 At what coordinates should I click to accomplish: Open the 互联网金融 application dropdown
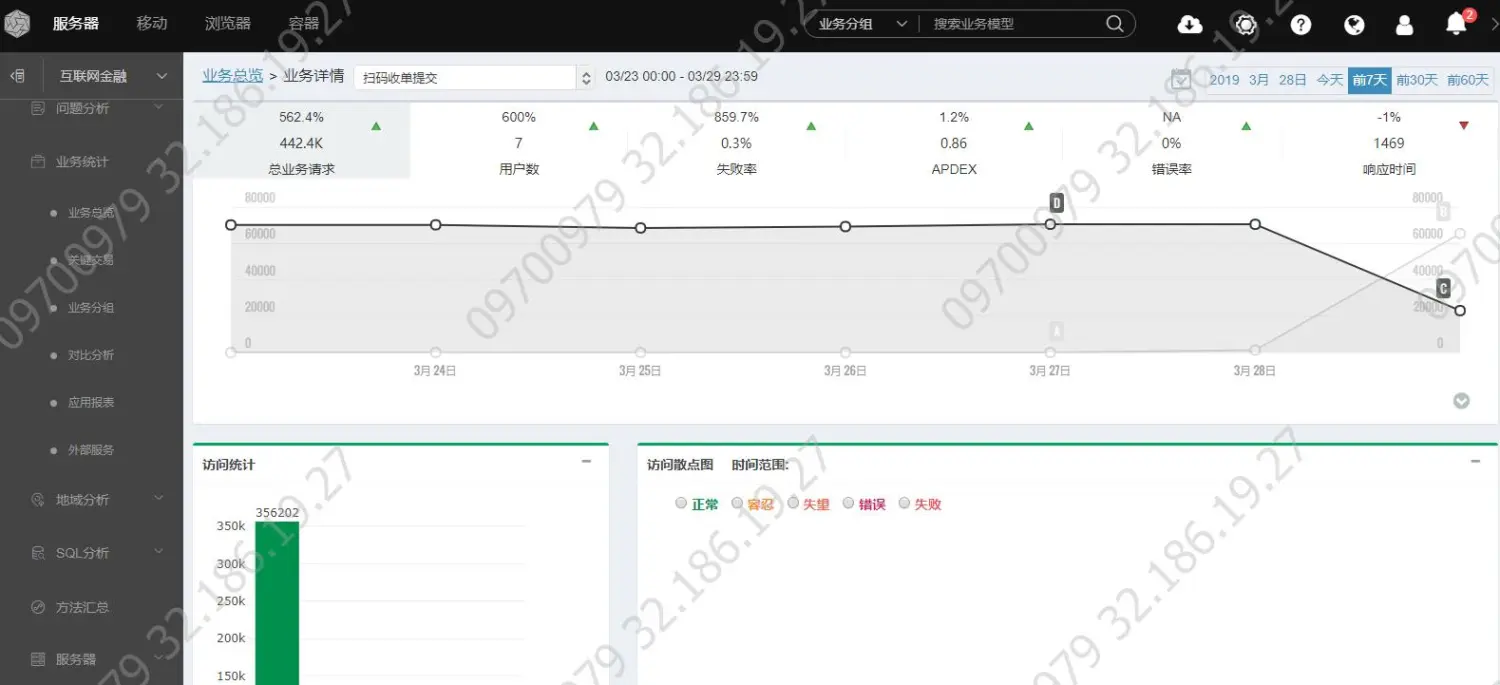(114, 76)
